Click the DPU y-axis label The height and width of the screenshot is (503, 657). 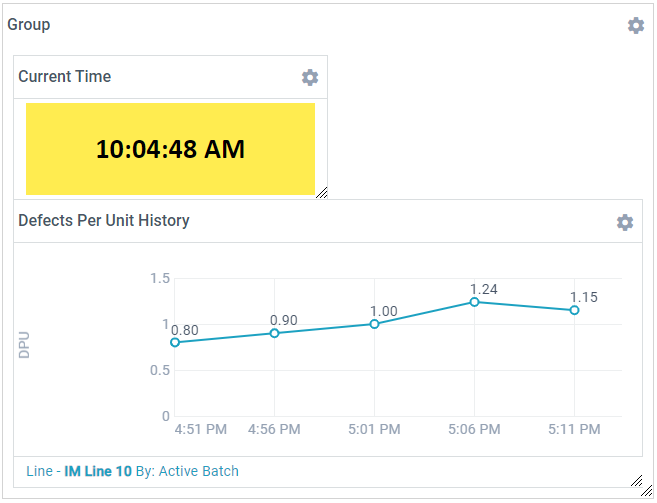[24, 345]
